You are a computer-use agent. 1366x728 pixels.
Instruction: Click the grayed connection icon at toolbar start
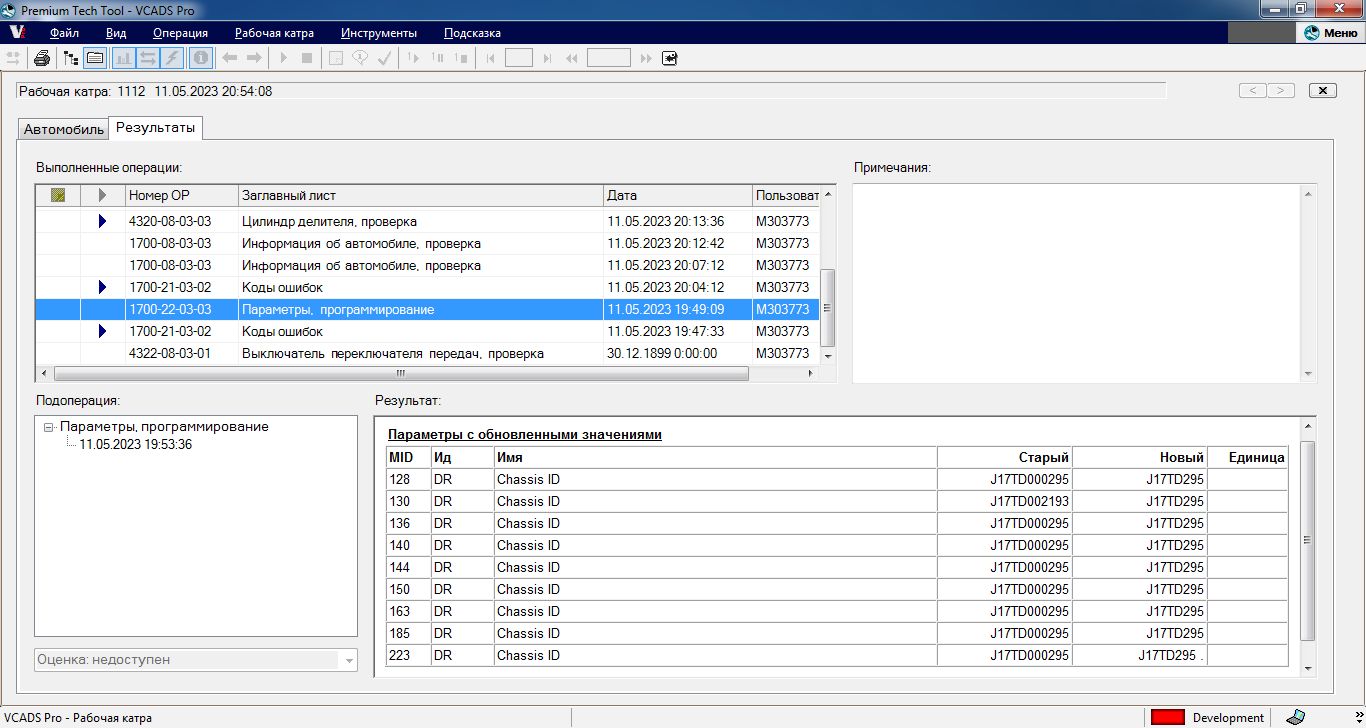[x=13, y=58]
